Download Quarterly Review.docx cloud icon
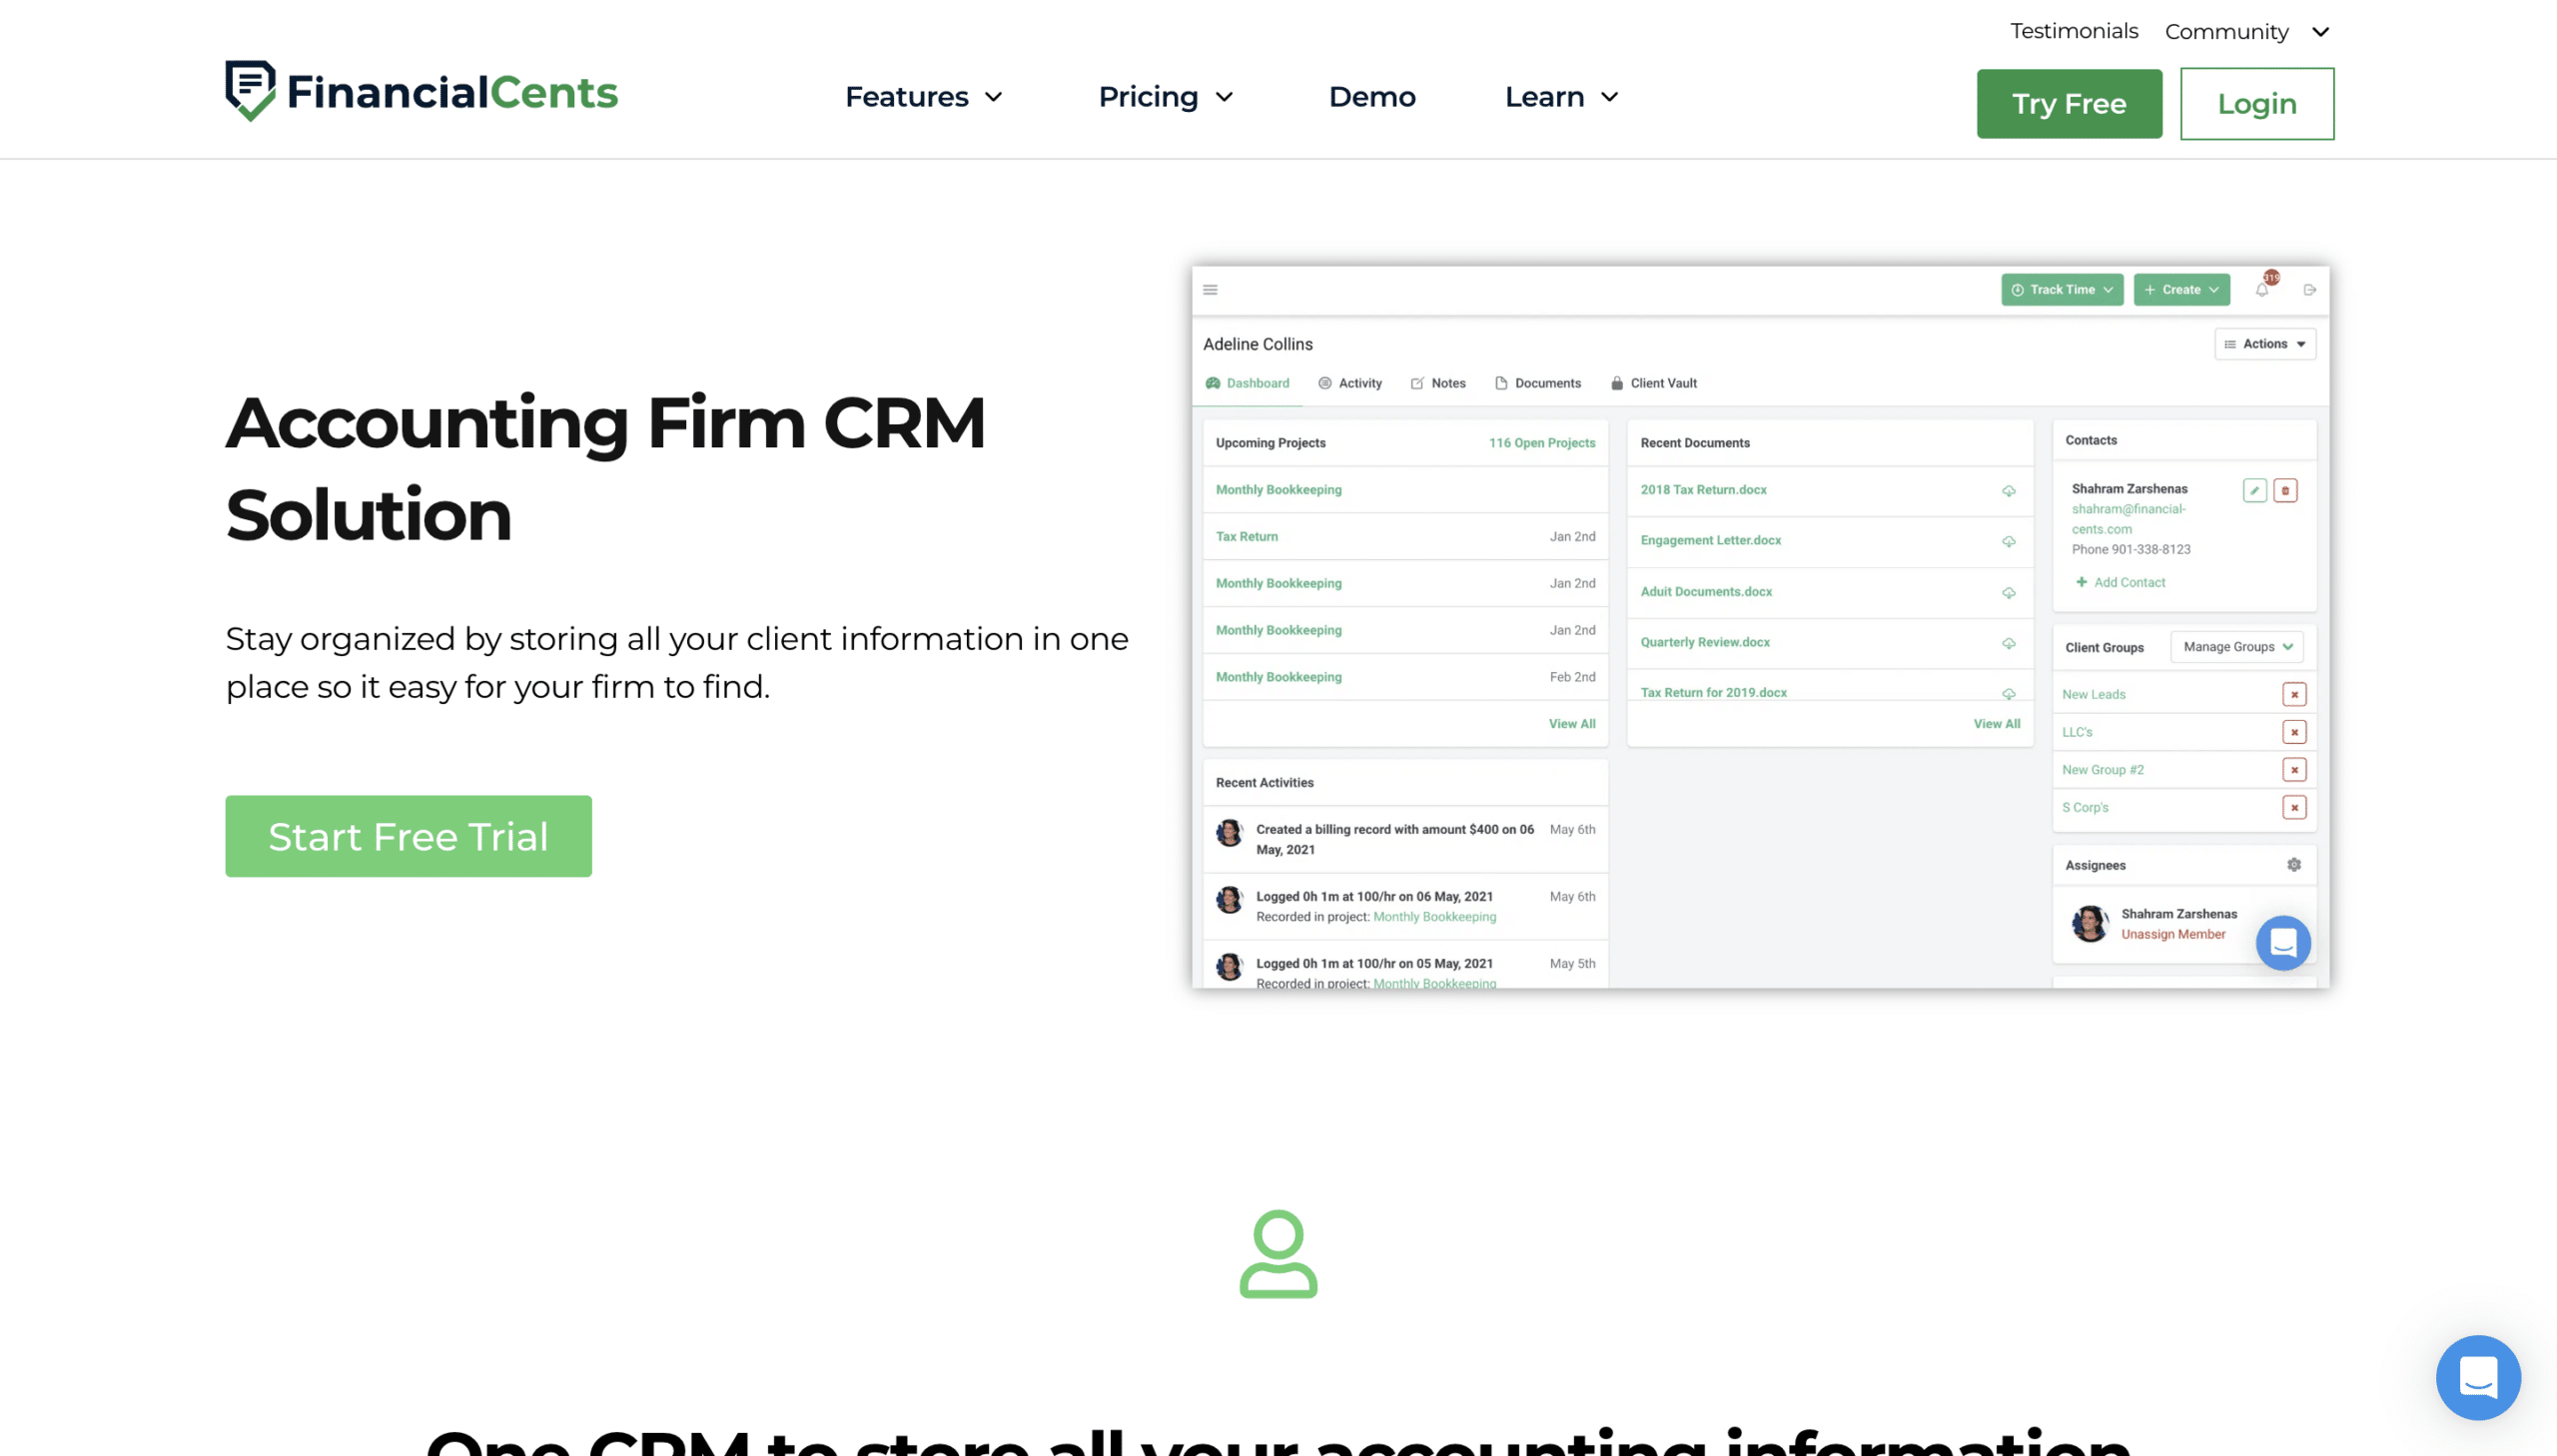 tap(2008, 643)
